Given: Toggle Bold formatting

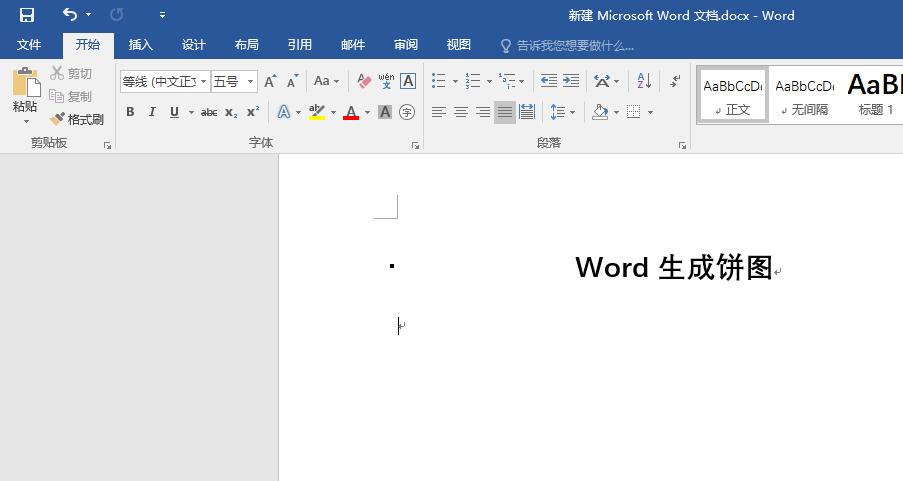Looking at the screenshot, I should click(x=130, y=112).
